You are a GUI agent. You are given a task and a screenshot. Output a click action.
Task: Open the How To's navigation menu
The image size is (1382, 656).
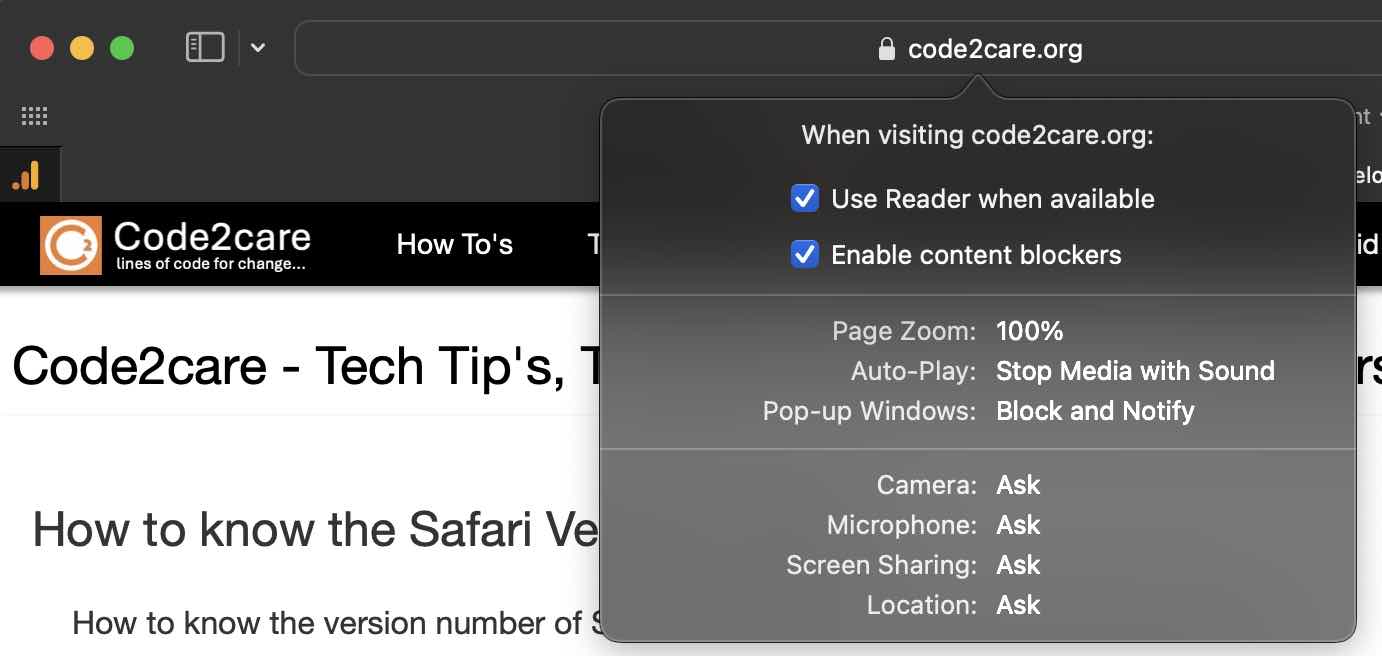click(x=455, y=244)
